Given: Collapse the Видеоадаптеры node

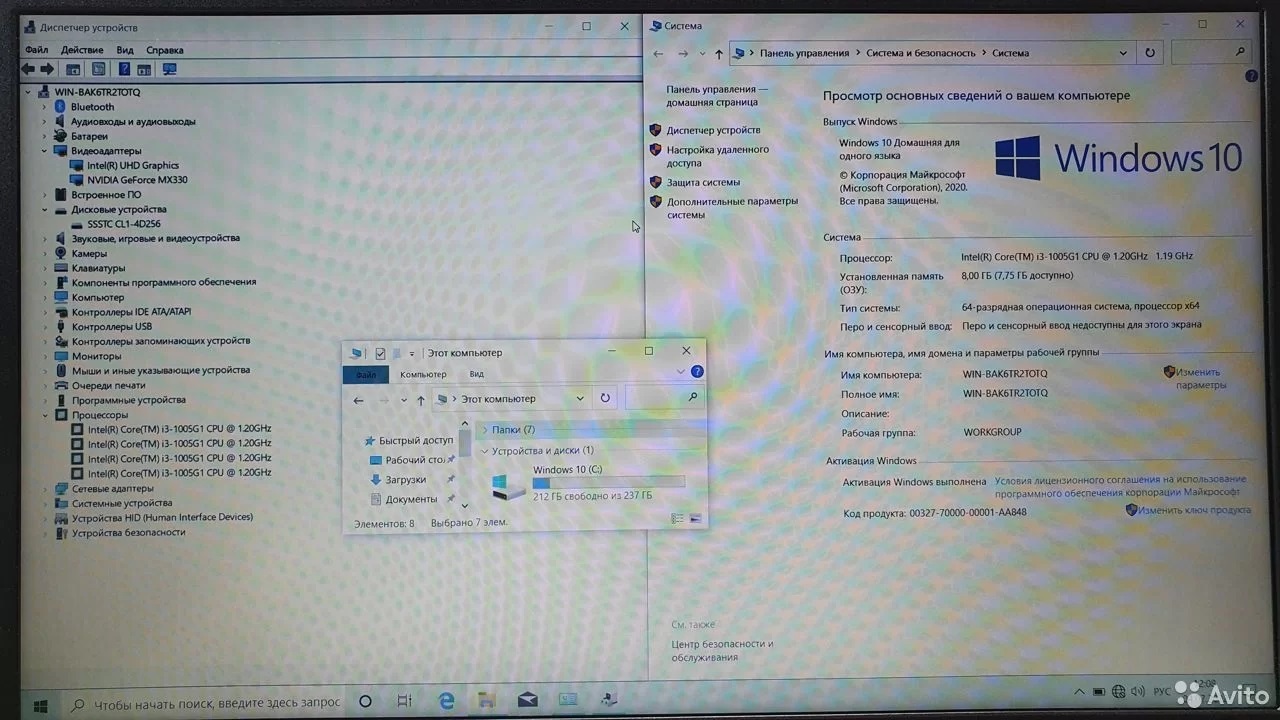Looking at the screenshot, I should (x=44, y=151).
